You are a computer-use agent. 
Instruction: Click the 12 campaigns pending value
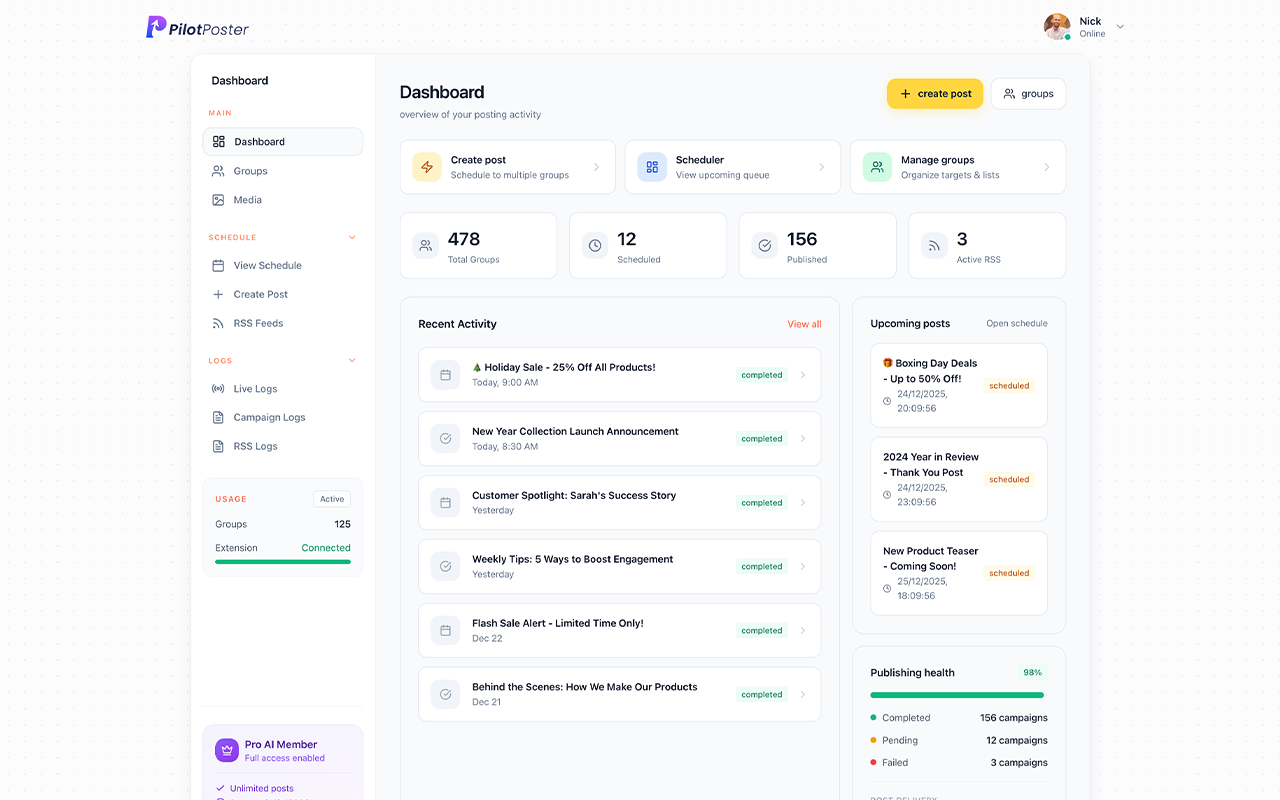(x=1017, y=741)
